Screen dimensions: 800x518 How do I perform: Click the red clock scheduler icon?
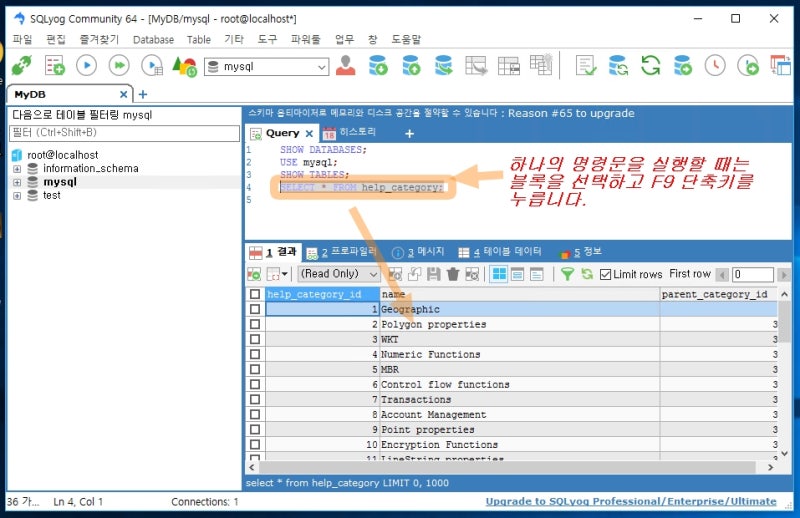pyautogui.click(x=715, y=65)
